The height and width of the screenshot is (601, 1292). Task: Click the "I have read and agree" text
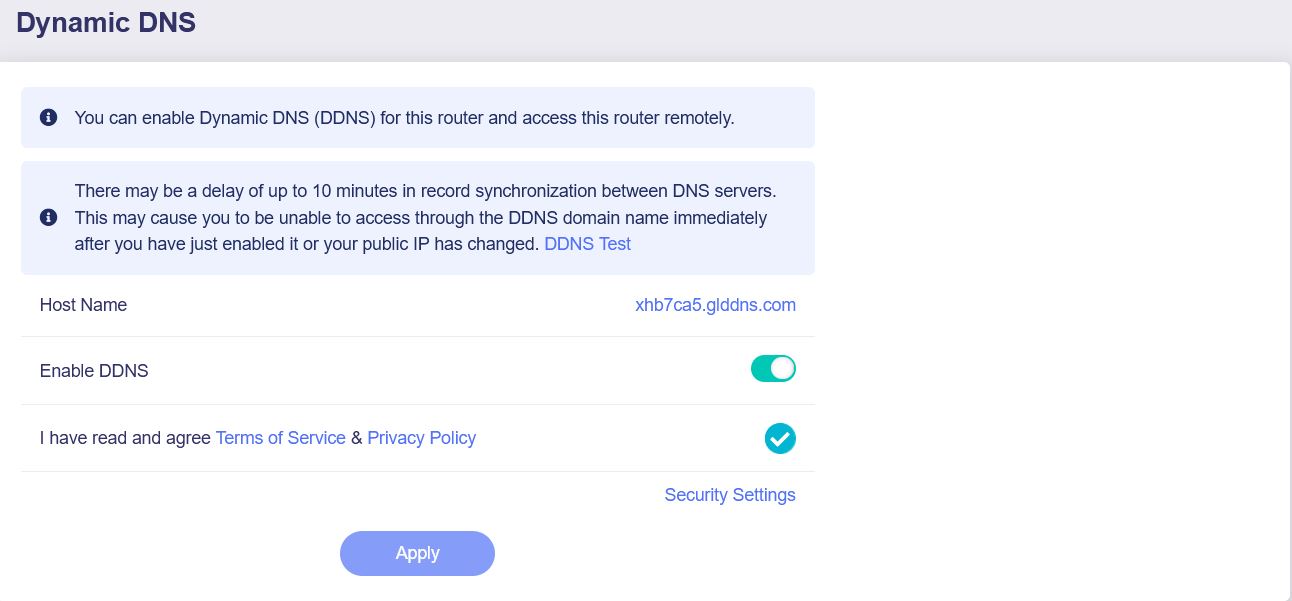pos(125,438)
